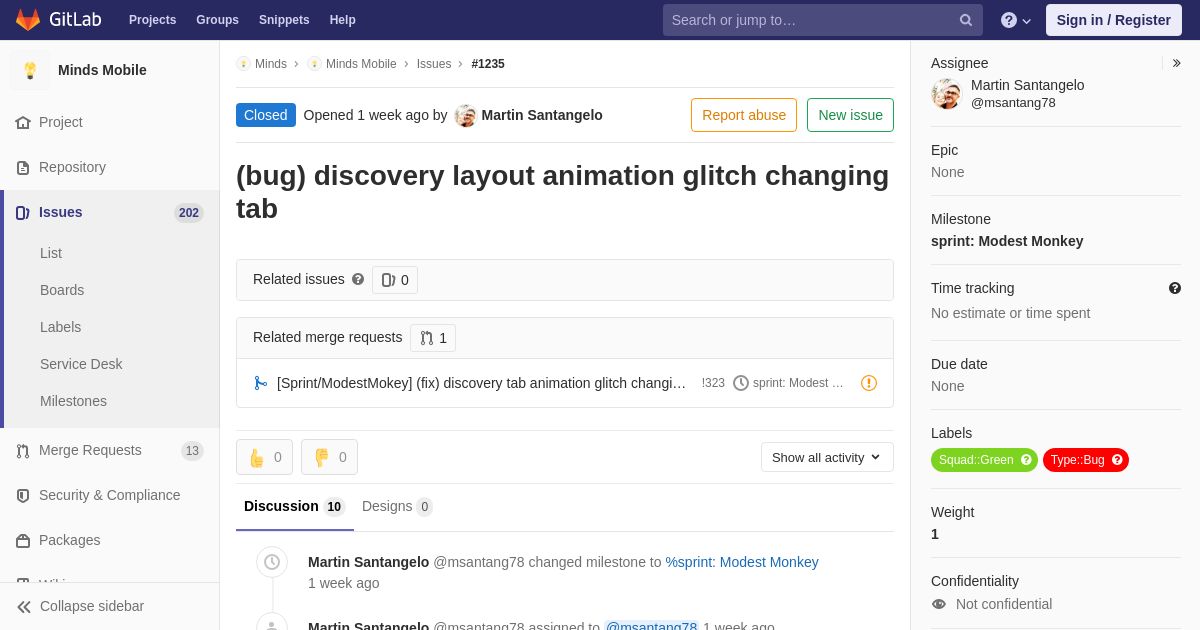Viewport: 1200px width, 630px height.
Task: Click the 202 issues count badge
Action: (189, 213)
